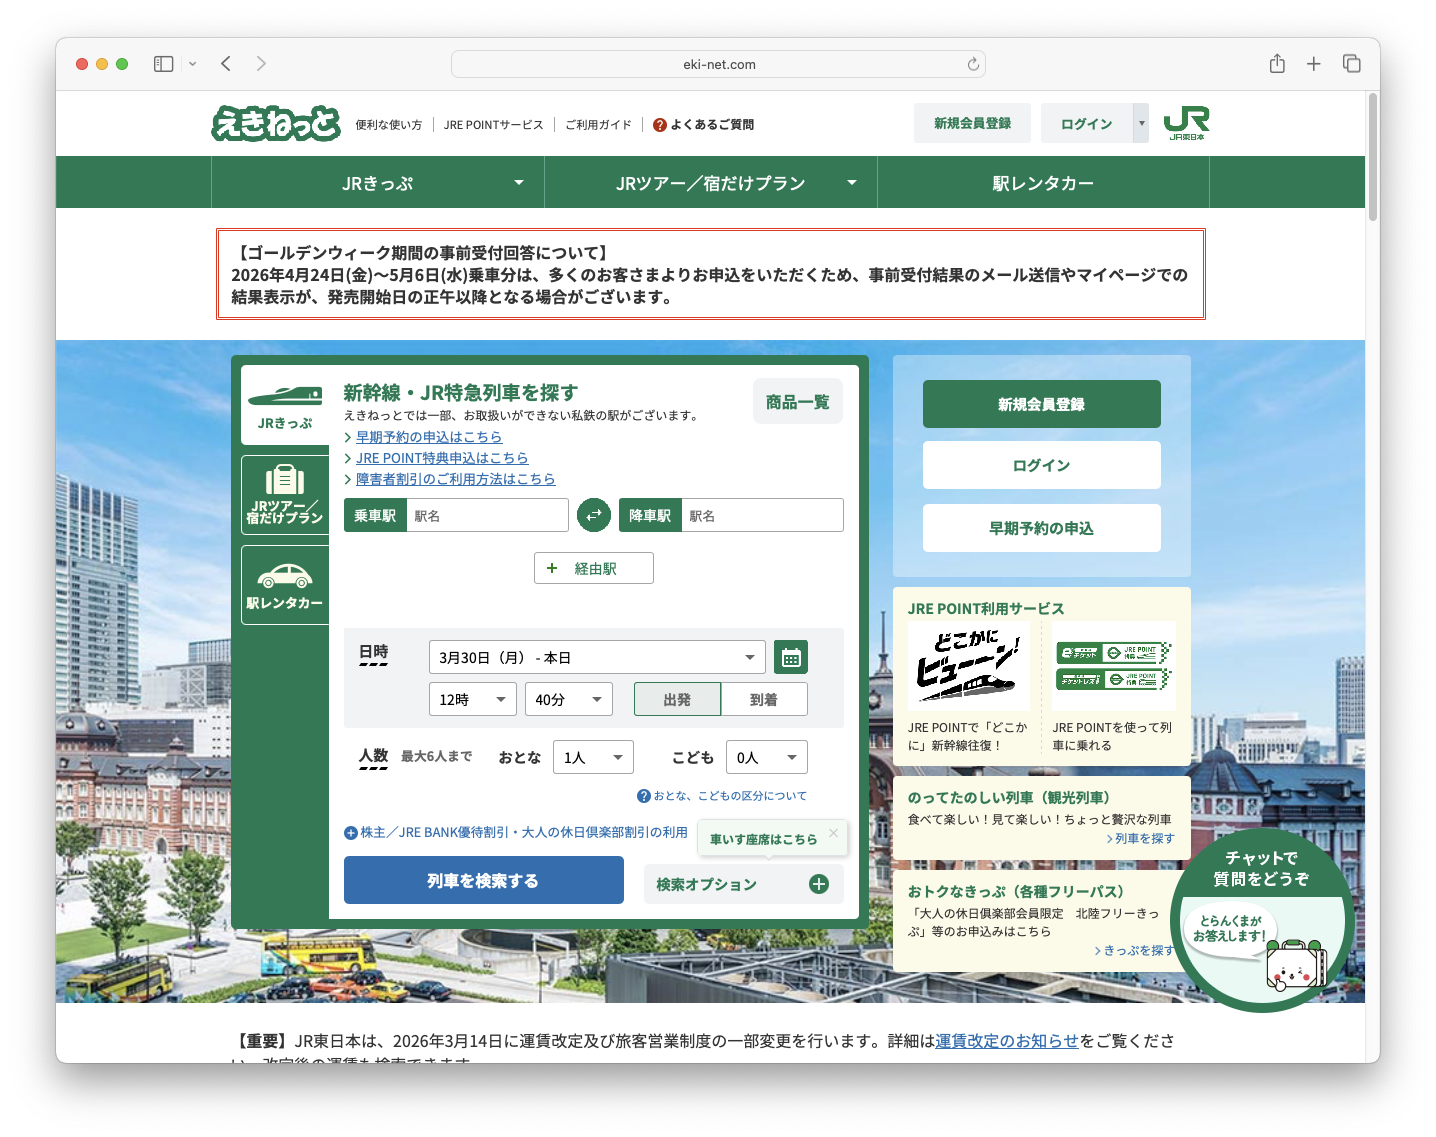The height and width of the screenshot is (1137, 1436).
Task: Open the calendar picker icon
Action: tap(790, 657)
